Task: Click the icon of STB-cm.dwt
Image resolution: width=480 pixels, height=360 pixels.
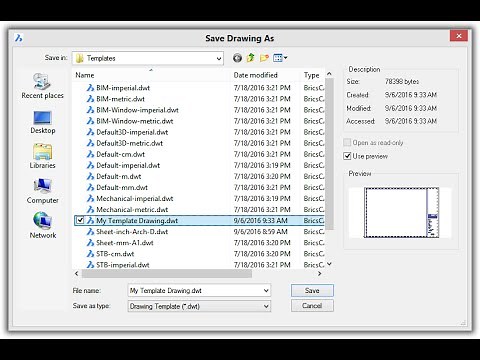Action: (x=90, y=254)
